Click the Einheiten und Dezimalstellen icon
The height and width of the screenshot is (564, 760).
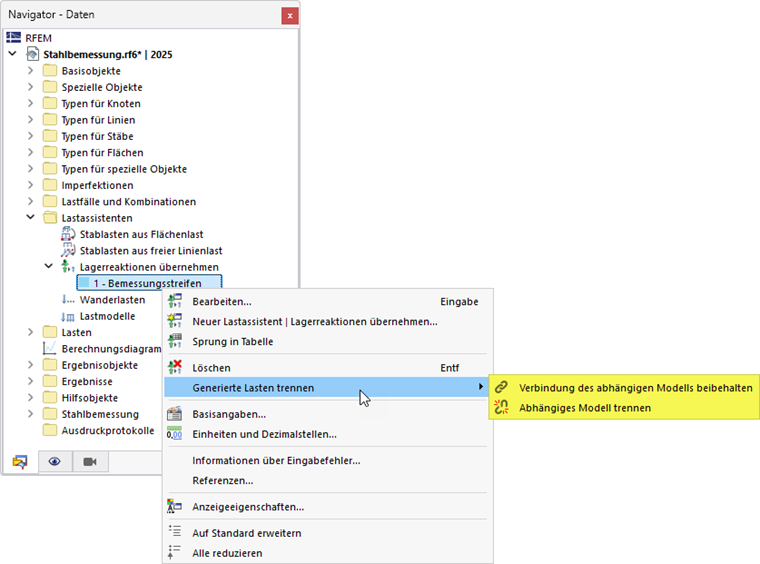(174, 434)
